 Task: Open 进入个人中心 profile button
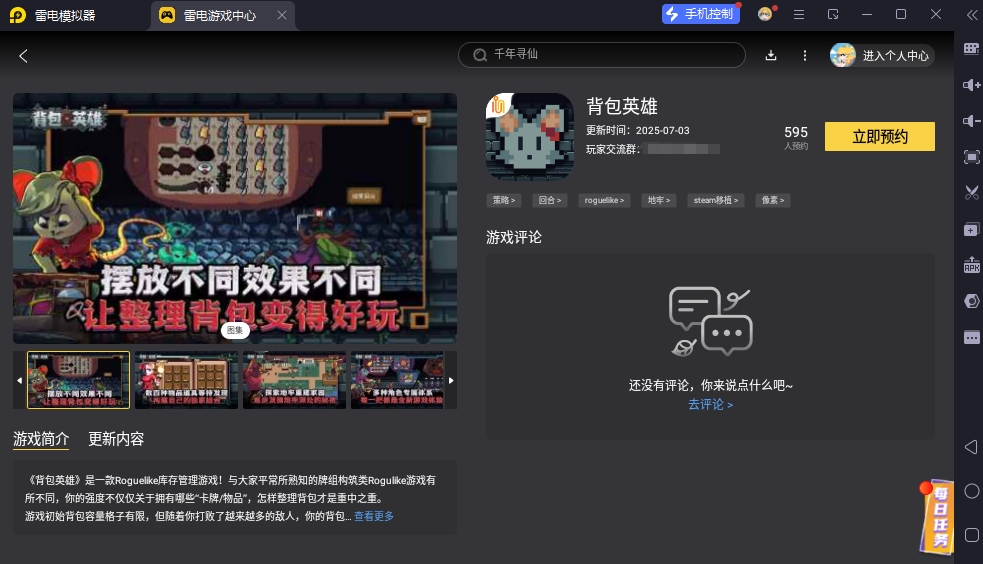pos(881,56)
